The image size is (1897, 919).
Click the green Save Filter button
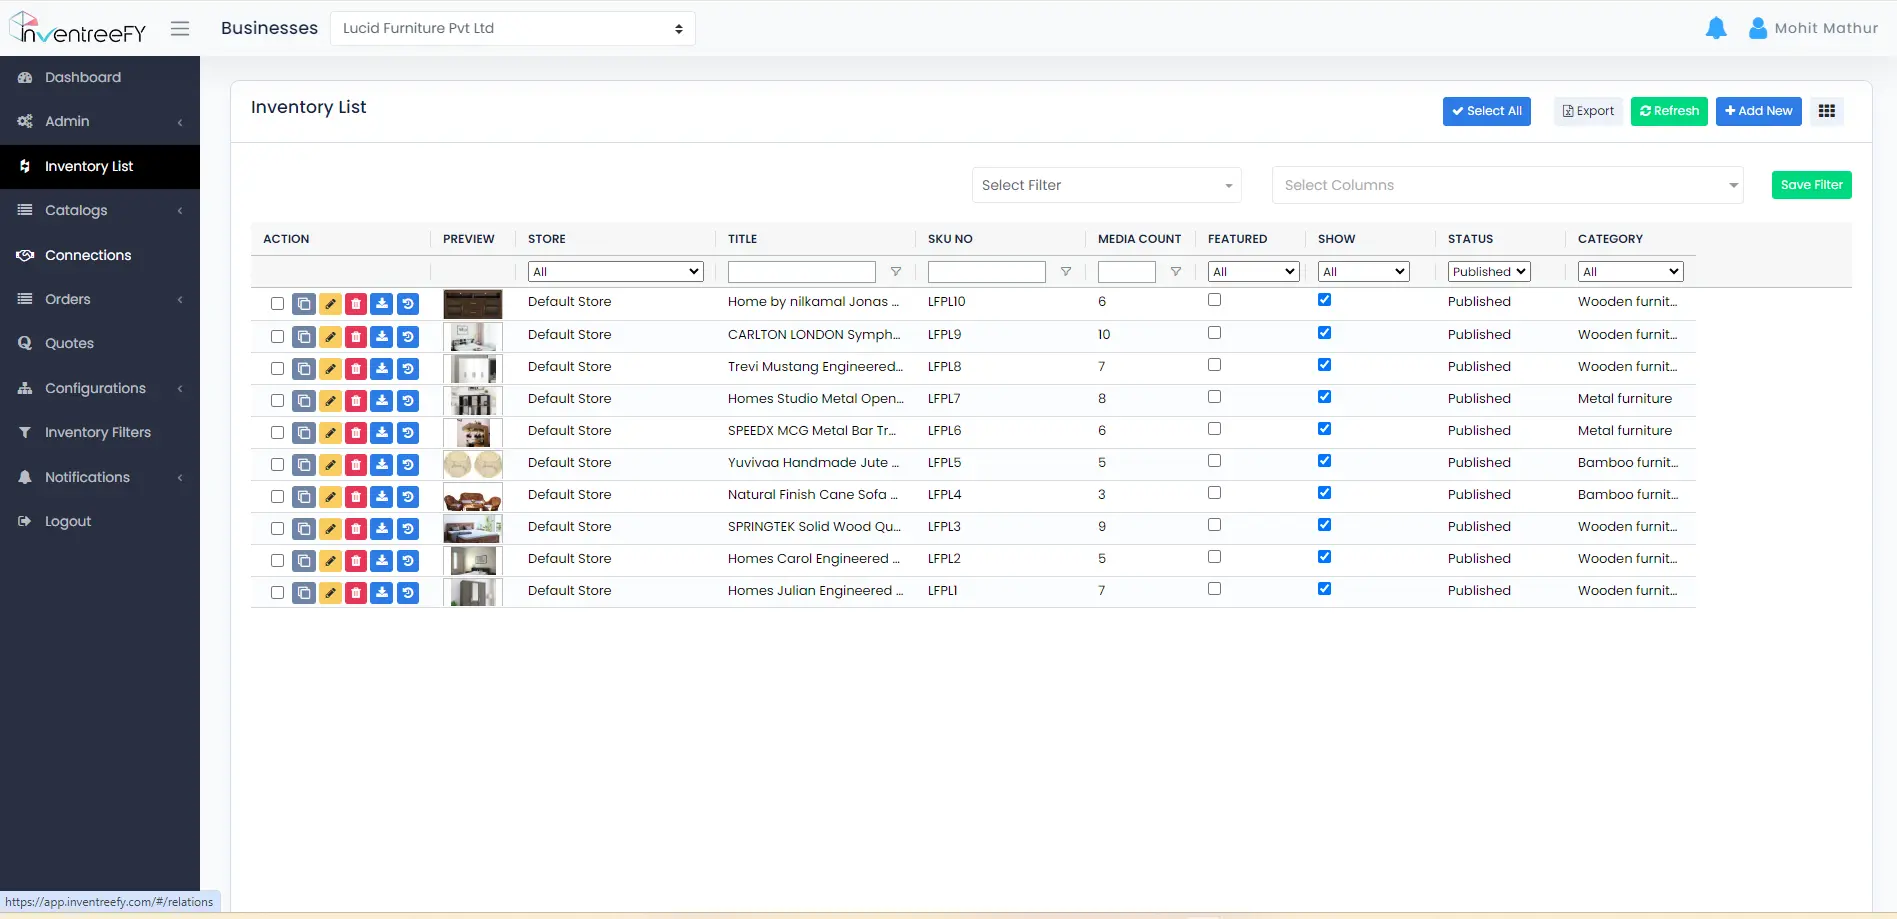pos(1810,185)
